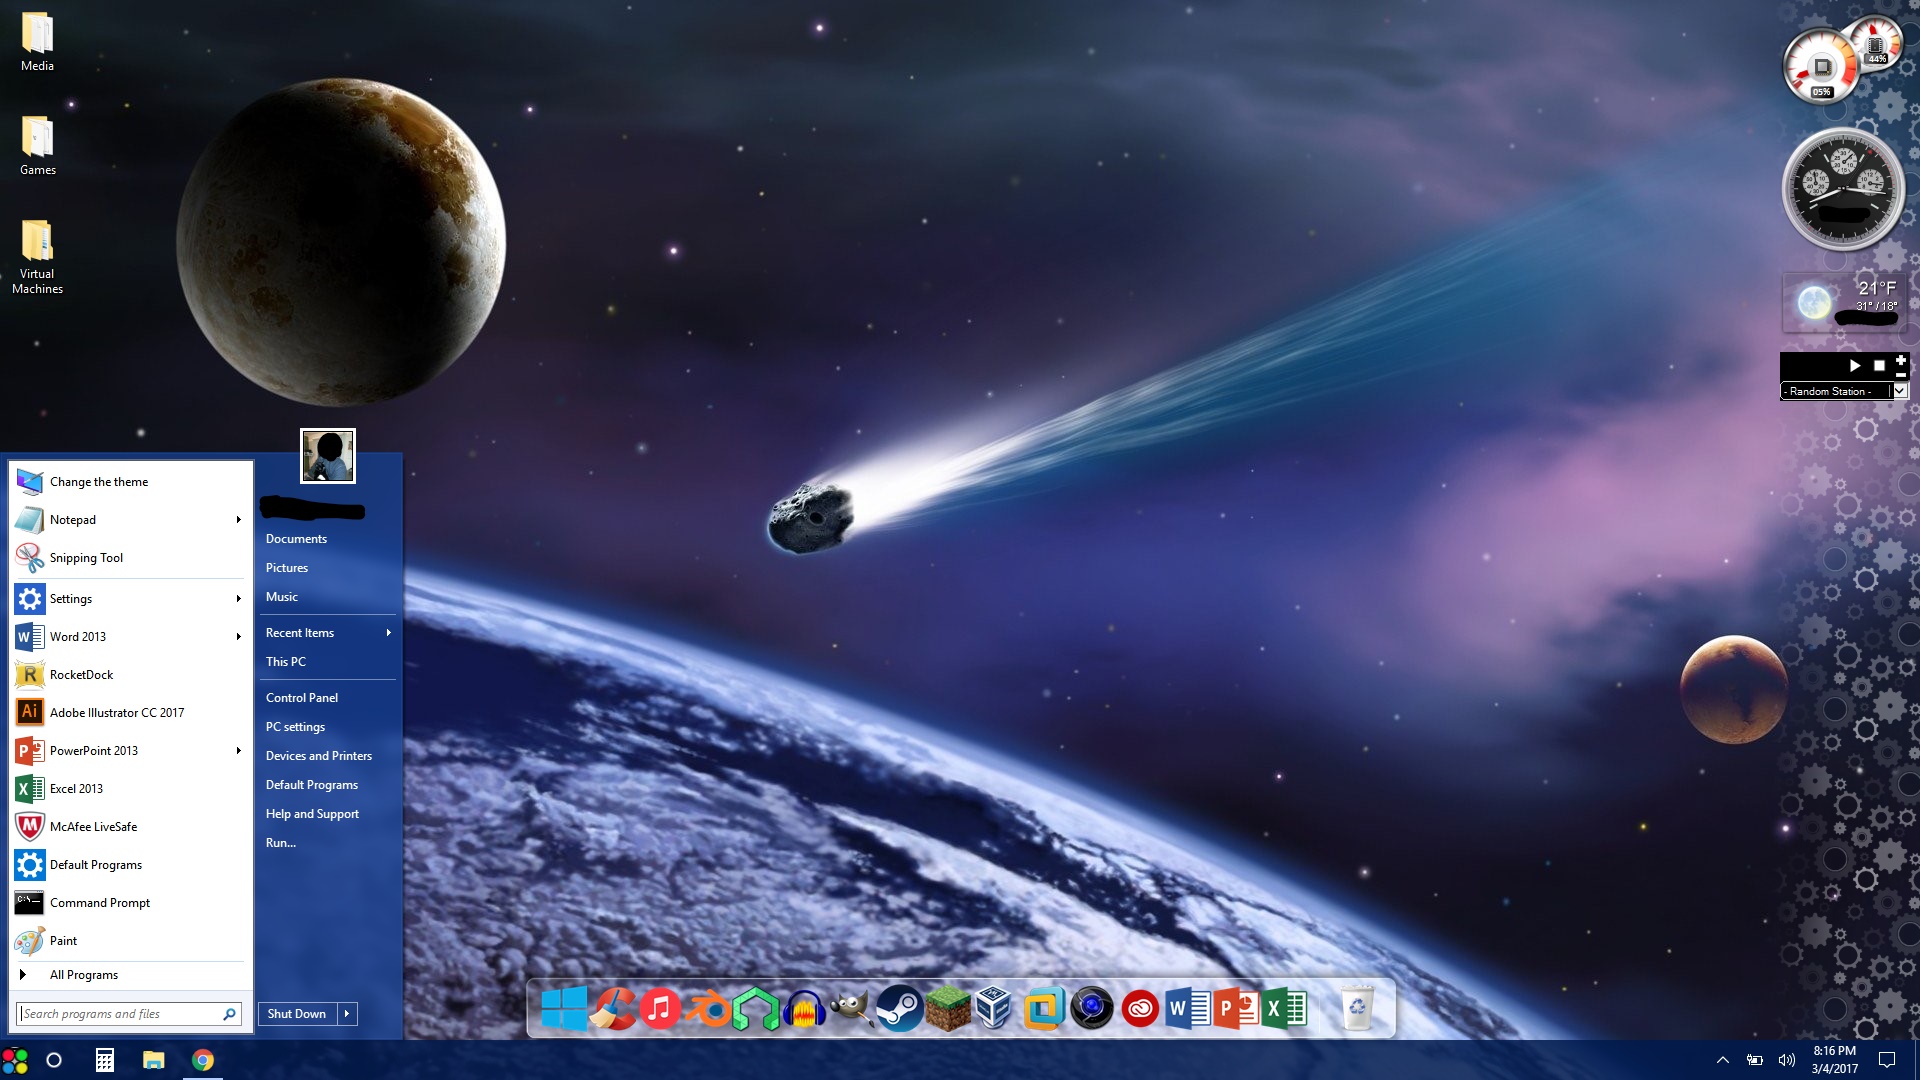
Task: Launch VirtualBox from the dock
Action: (x=994, y=1009)
